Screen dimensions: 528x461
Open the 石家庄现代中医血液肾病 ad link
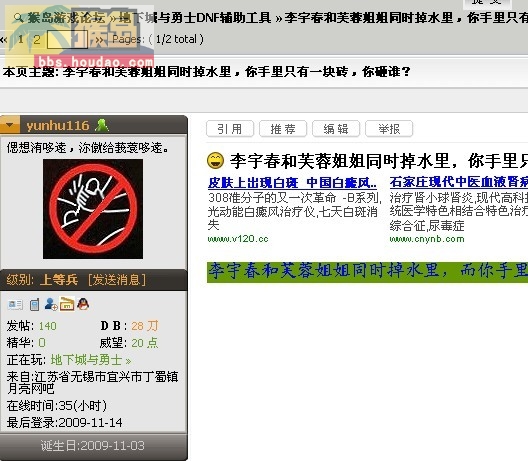point(459,182)
